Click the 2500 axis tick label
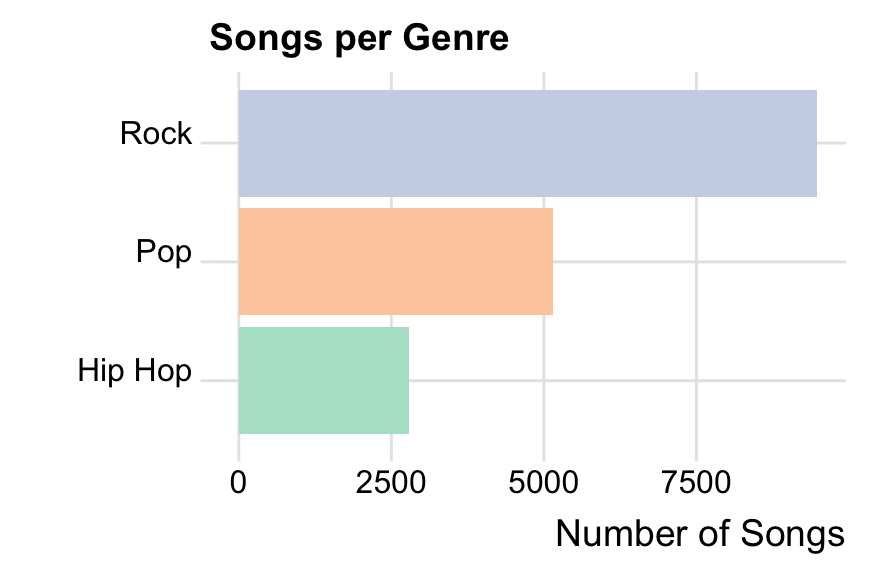The height and width of the screenshot is (576, 883). point(391,483)
